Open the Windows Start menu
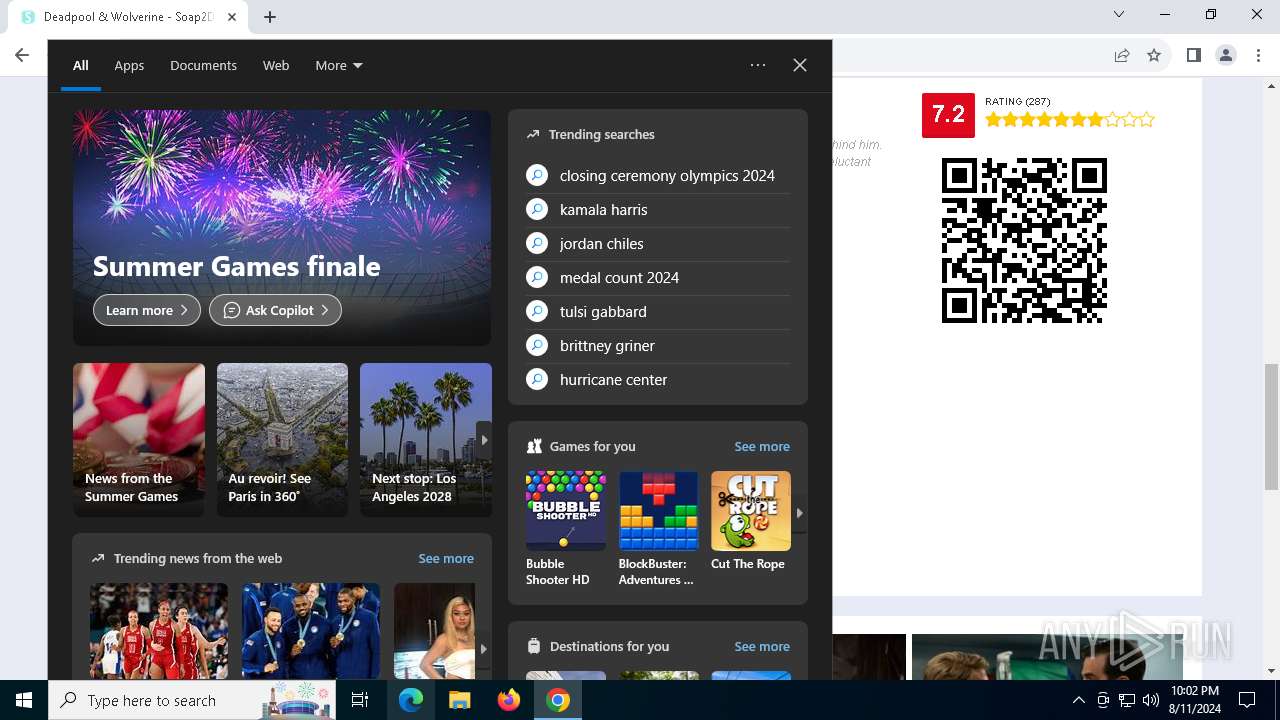Viewport: 1280px width, 720px height. pyautogui.click(x=24, y=700)
